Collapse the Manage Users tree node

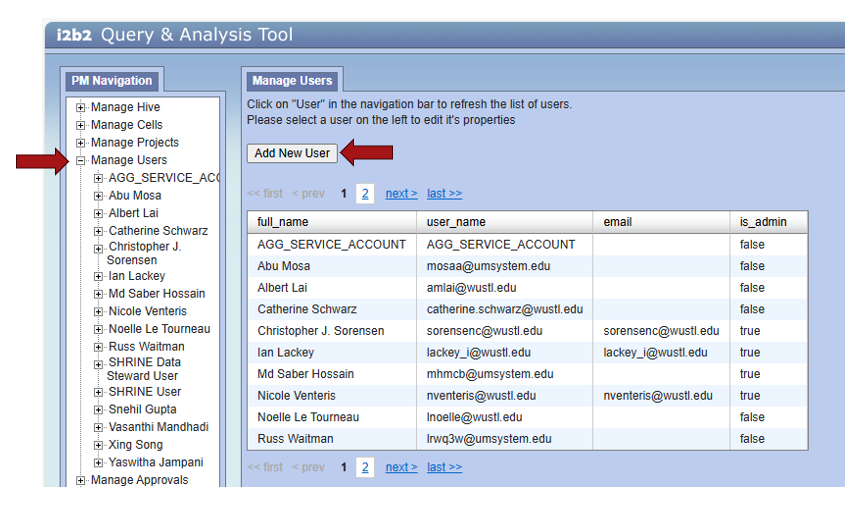[80, 160]
